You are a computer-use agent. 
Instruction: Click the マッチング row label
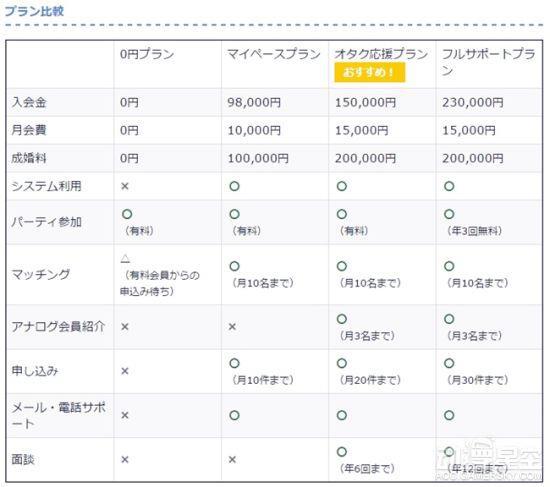[x=41, y=274]
